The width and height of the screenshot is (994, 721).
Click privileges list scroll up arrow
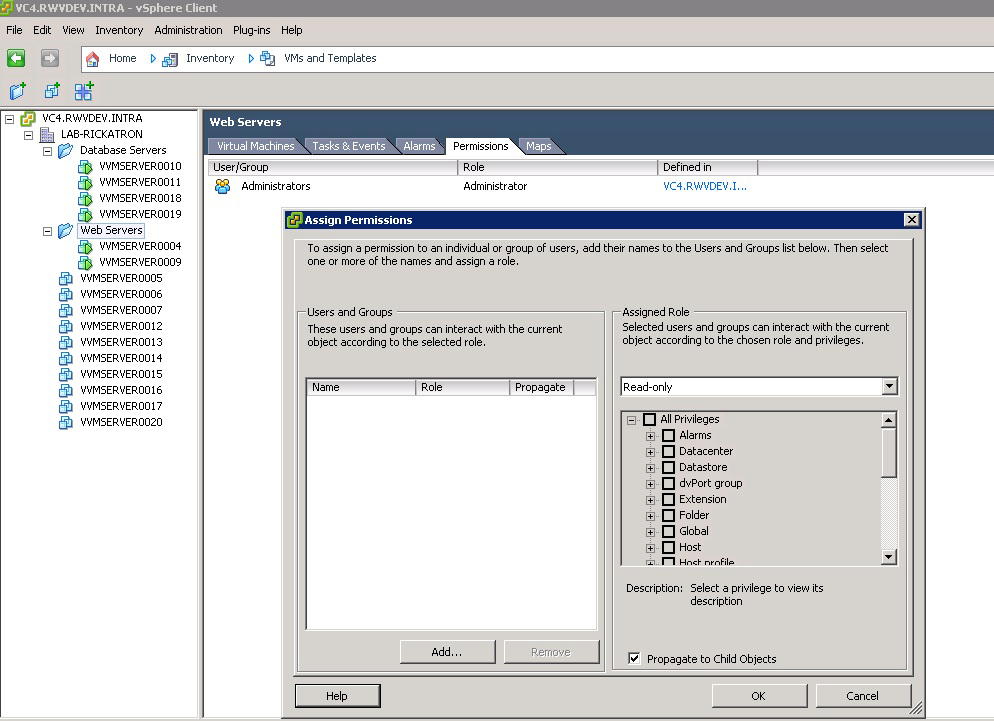(x=889, y=420)
